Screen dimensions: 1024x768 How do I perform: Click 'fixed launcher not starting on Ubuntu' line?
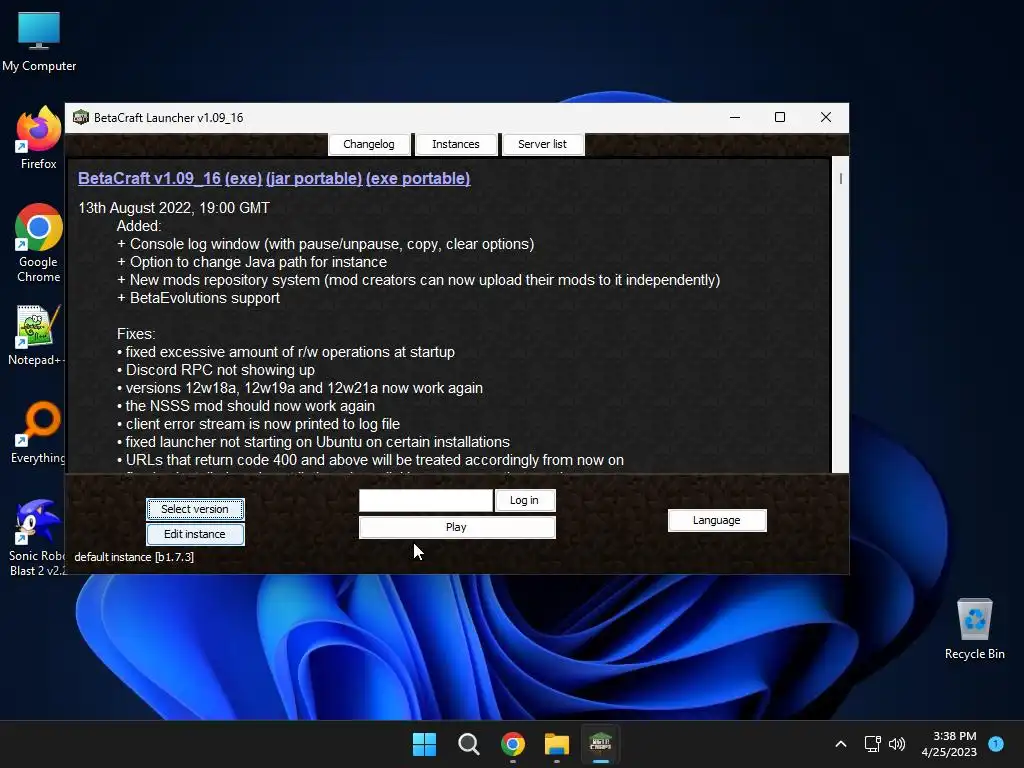click(x=313, y=442)
